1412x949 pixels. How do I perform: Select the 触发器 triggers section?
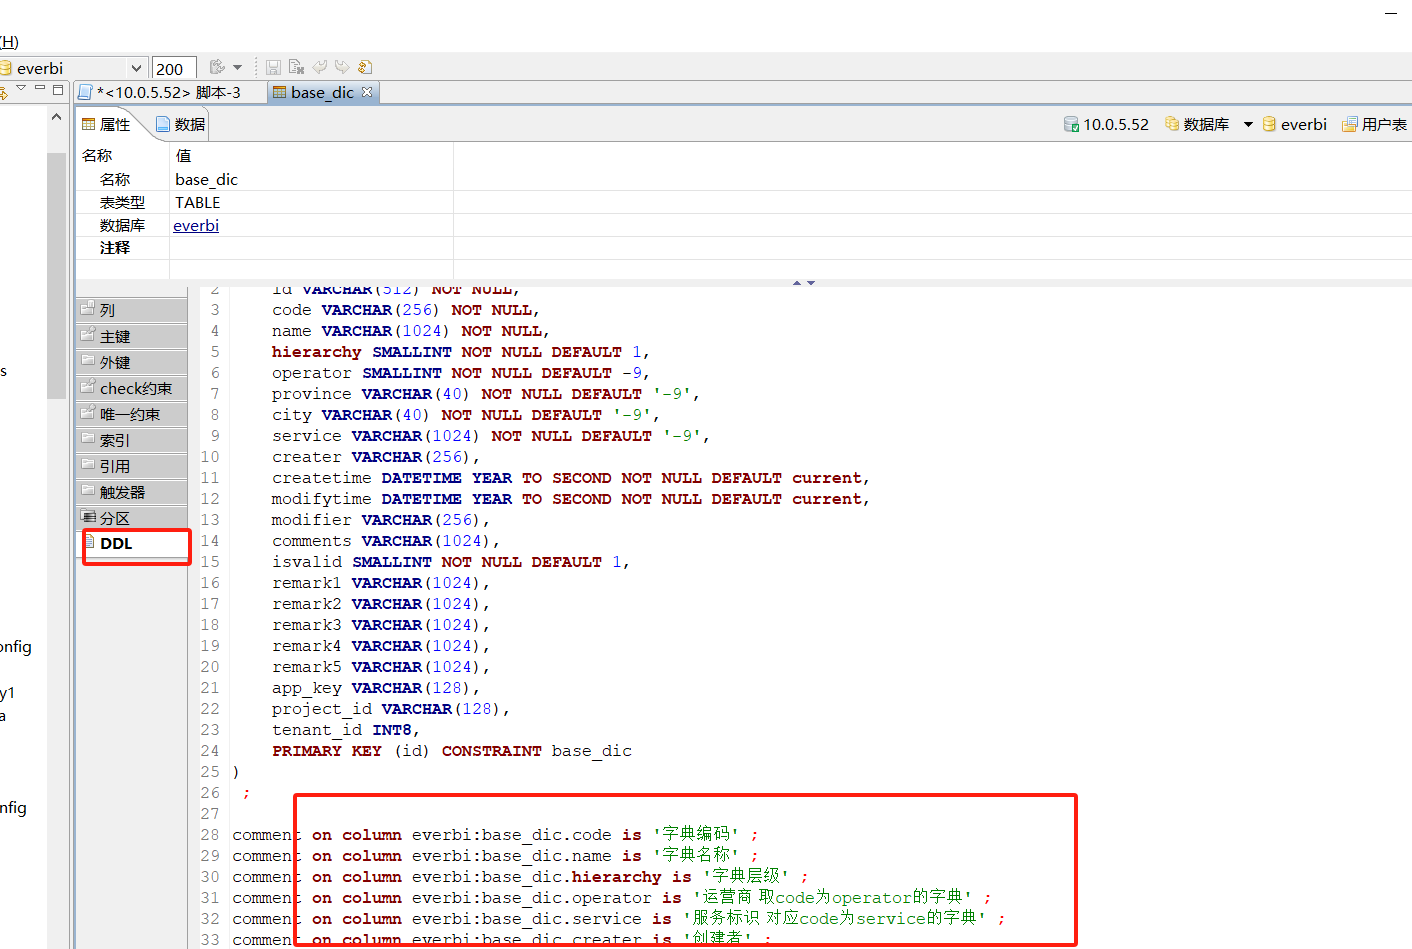coord(132,492)
